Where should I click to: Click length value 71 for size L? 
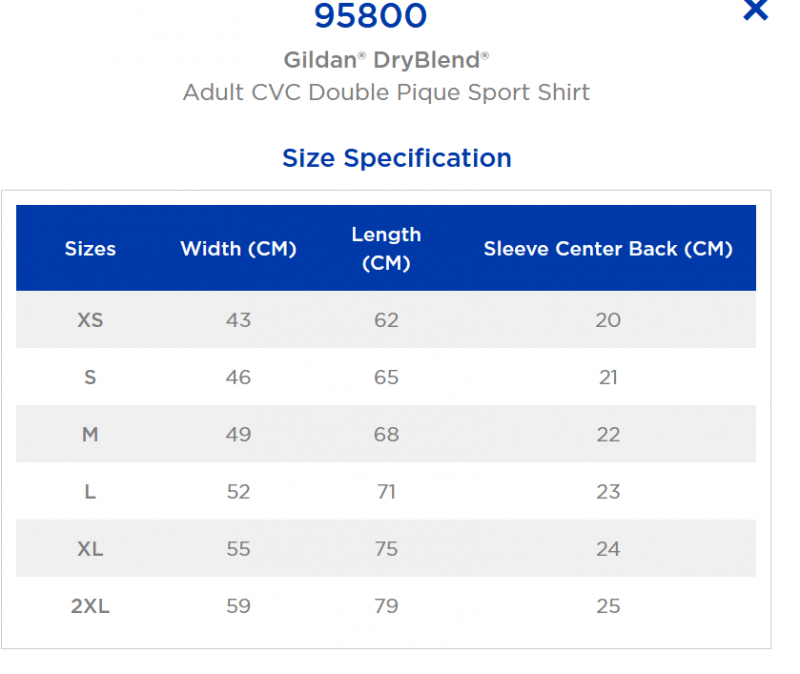pyautogui.click(x=386, y=492)
